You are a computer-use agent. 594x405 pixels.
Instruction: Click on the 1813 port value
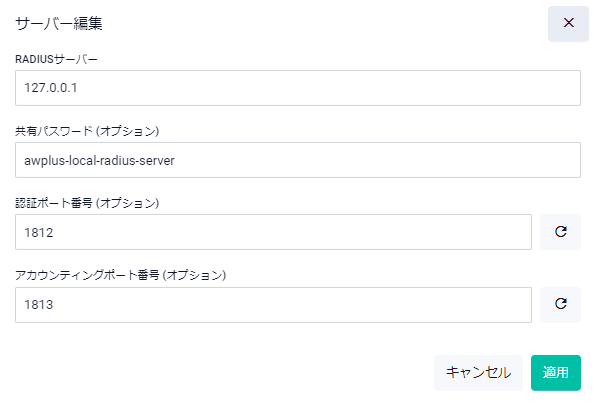[x=39, y=305]
